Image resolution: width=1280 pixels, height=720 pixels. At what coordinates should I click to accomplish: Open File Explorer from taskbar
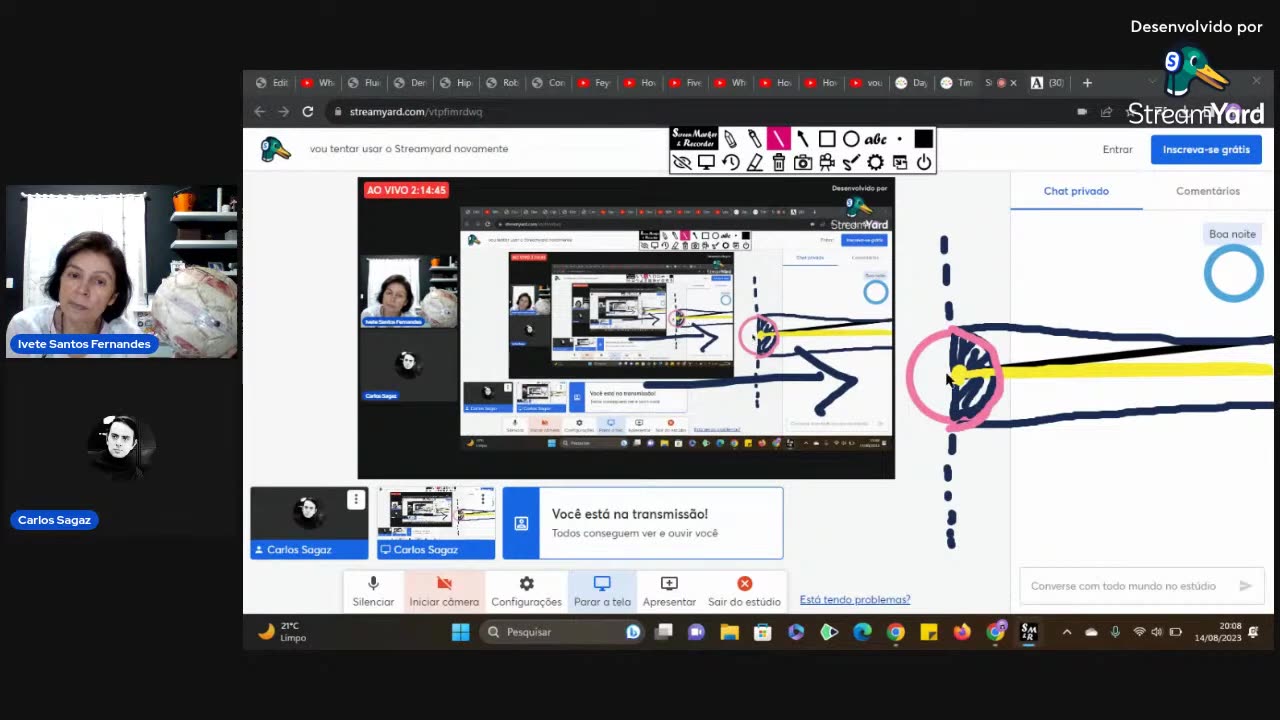click(x=729, y=632)
